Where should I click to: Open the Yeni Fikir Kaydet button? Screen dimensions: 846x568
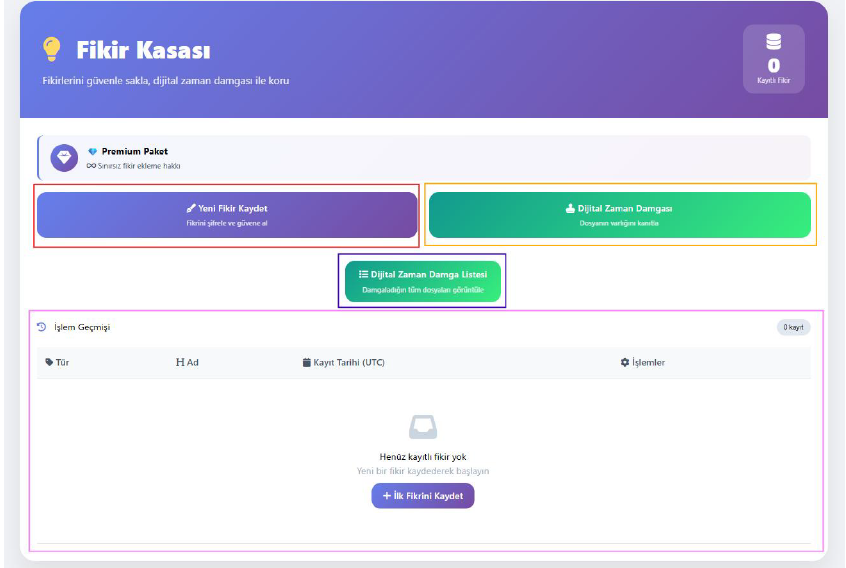(227, 215)
